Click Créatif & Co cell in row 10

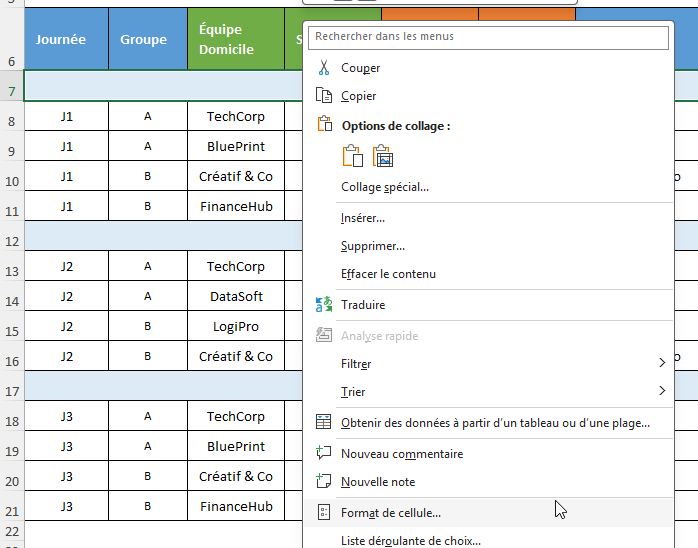pyautogui.click(x=236, y=176)
